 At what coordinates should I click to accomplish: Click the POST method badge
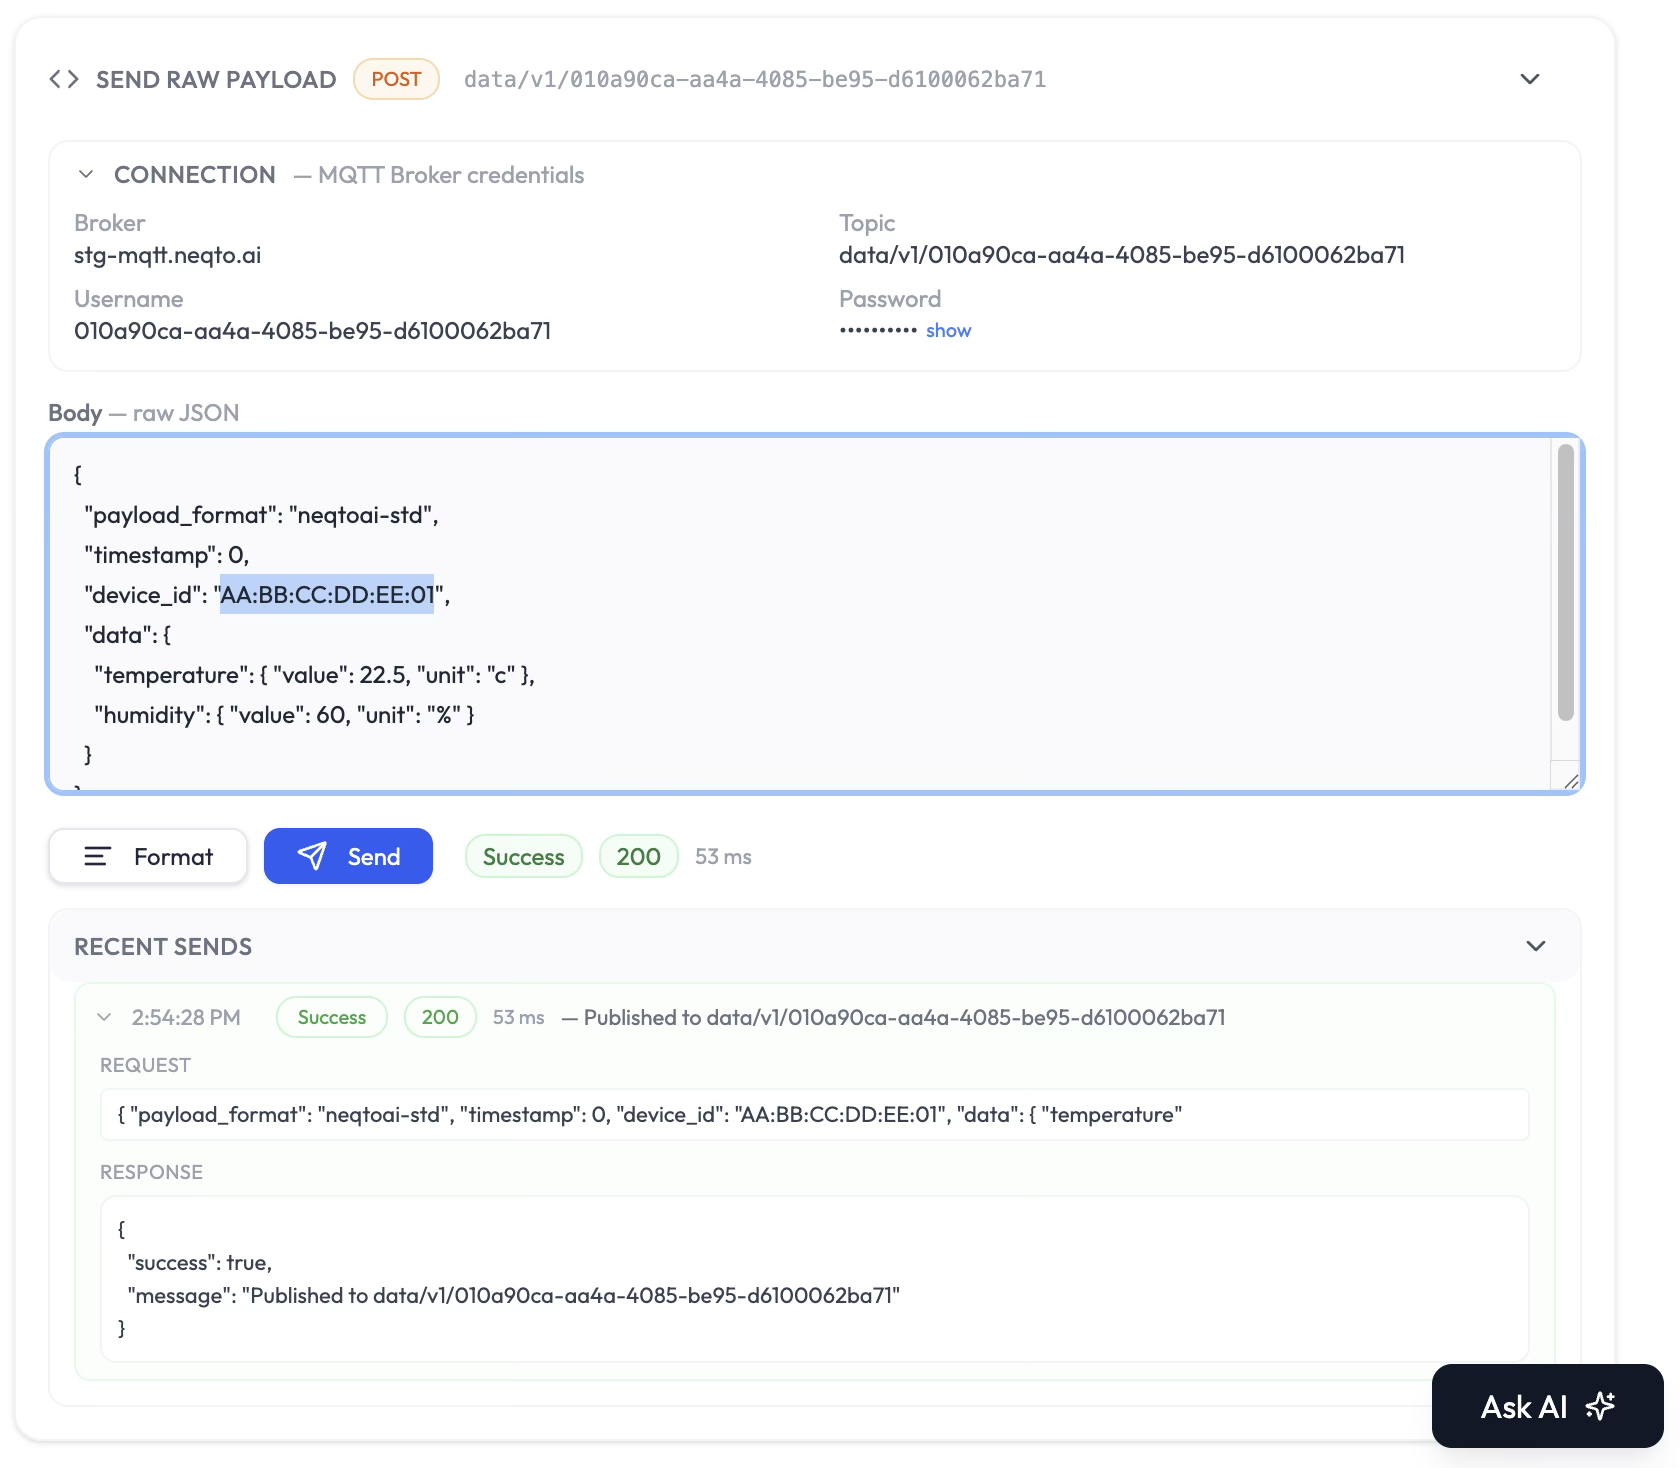(396, 79)
